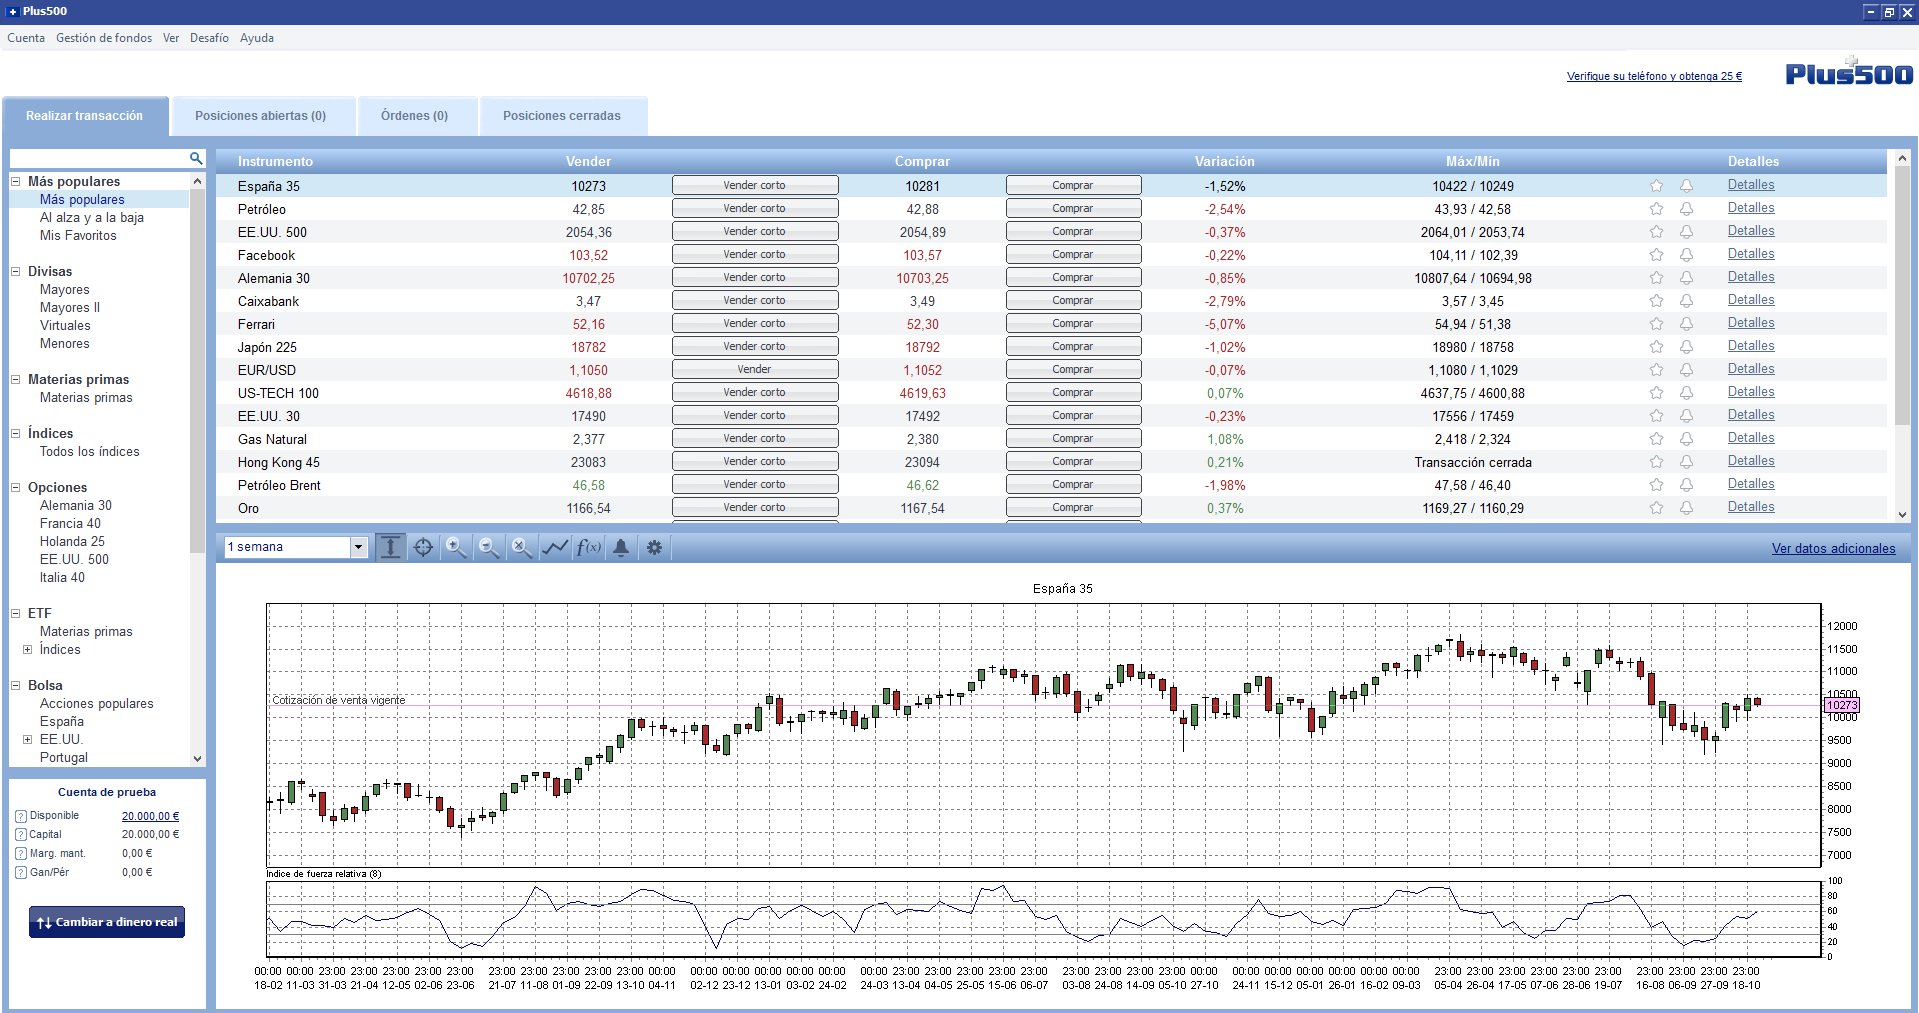This screenshot has width=1919, height=1013.
Task: Open the f(x) indicators tool
Action: (589, 547)
